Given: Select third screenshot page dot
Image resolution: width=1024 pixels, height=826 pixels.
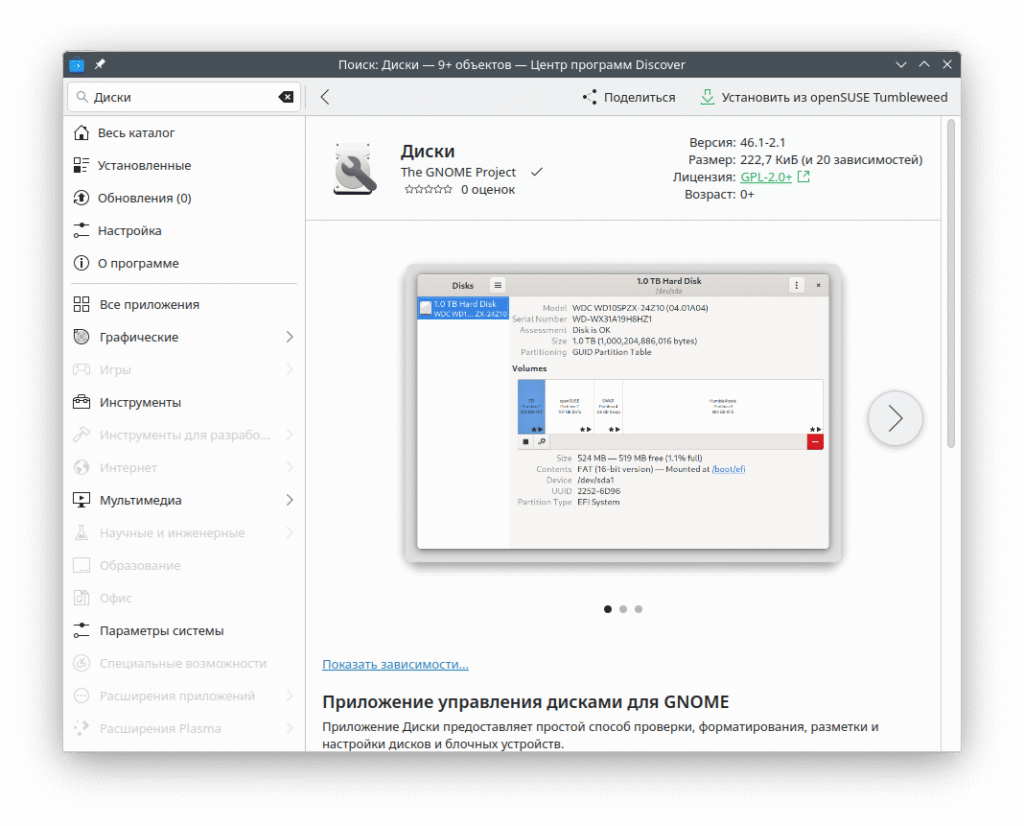Looking at the screenshot, I should point(639,609).
